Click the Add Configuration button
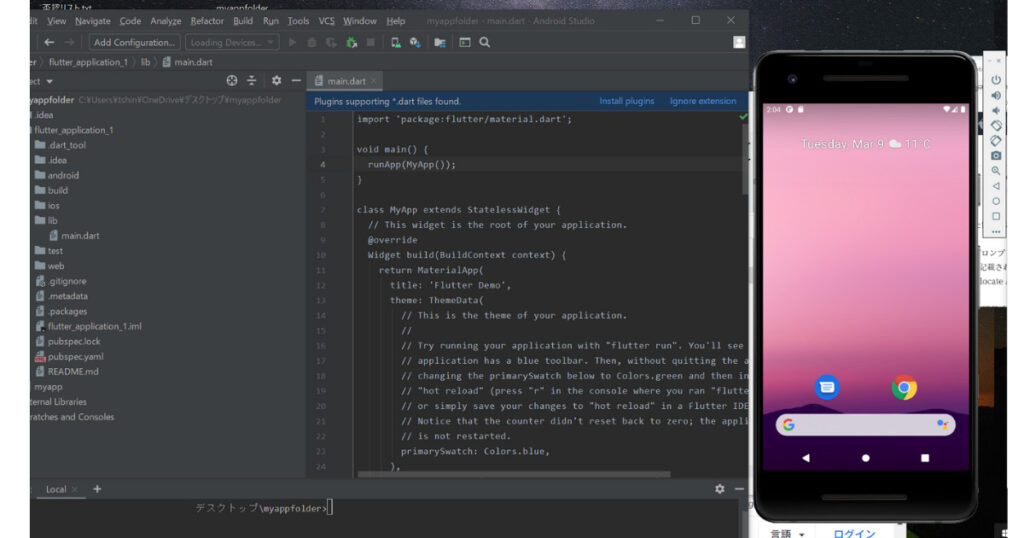 134,42
